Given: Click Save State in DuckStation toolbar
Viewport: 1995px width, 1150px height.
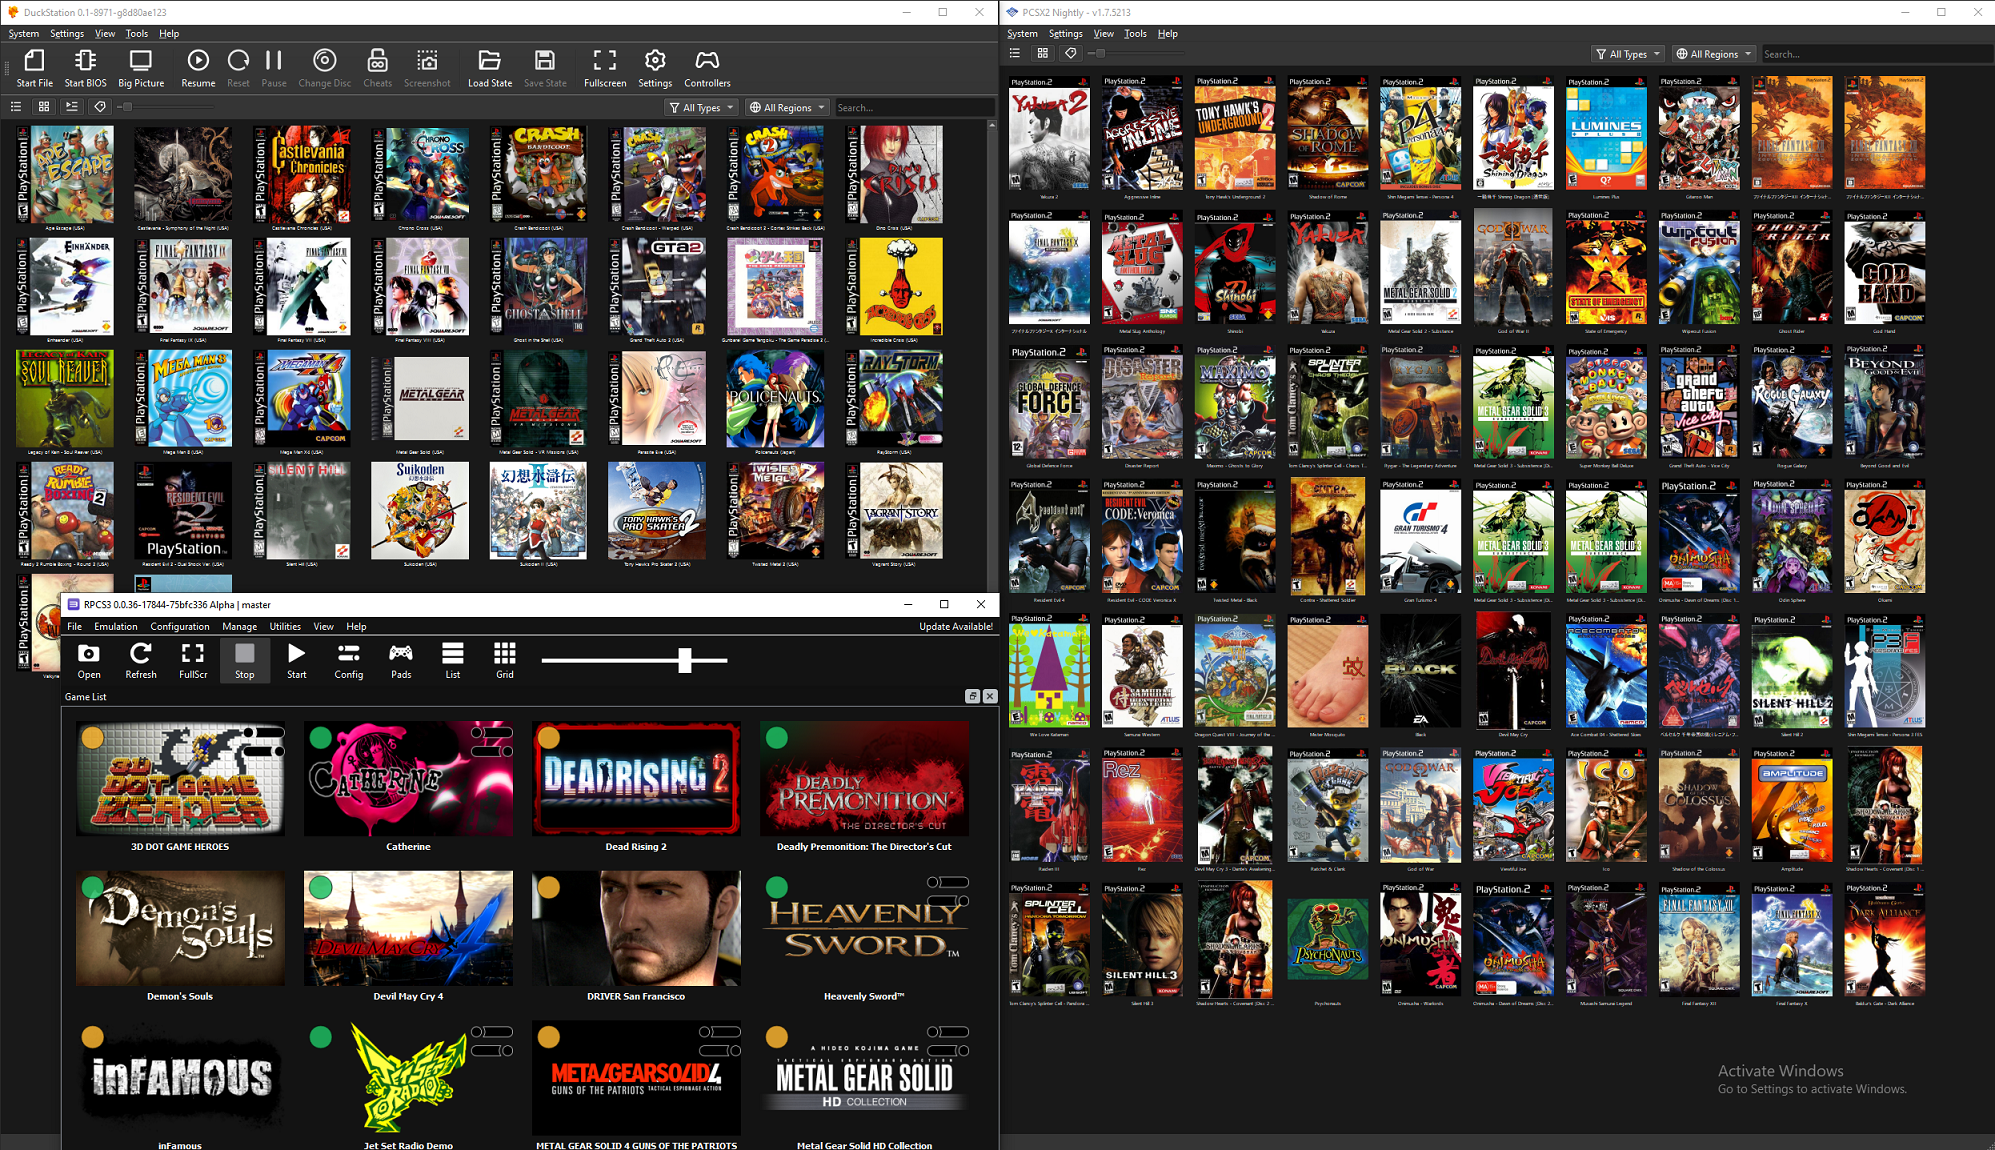Looking at the screenshot, I should coord(545,69).
